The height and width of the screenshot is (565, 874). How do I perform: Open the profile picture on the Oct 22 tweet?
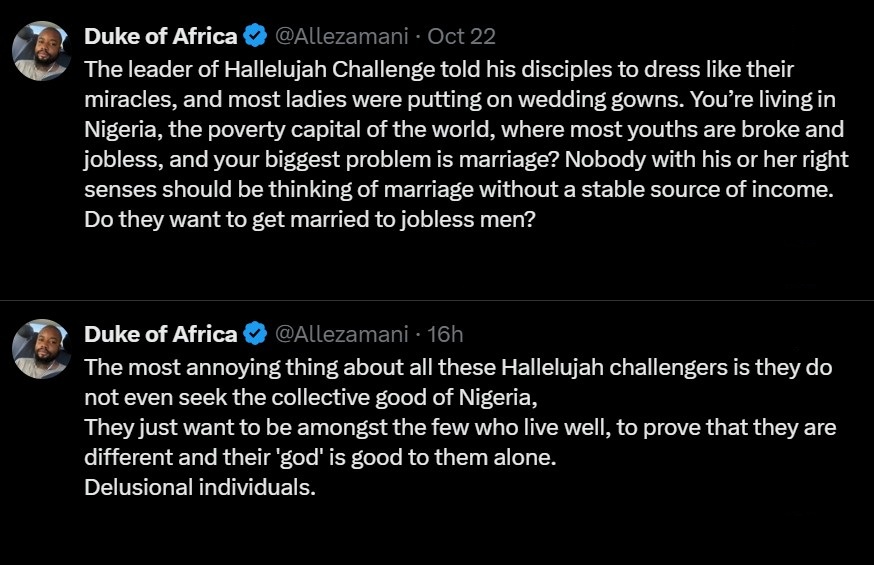41,50
